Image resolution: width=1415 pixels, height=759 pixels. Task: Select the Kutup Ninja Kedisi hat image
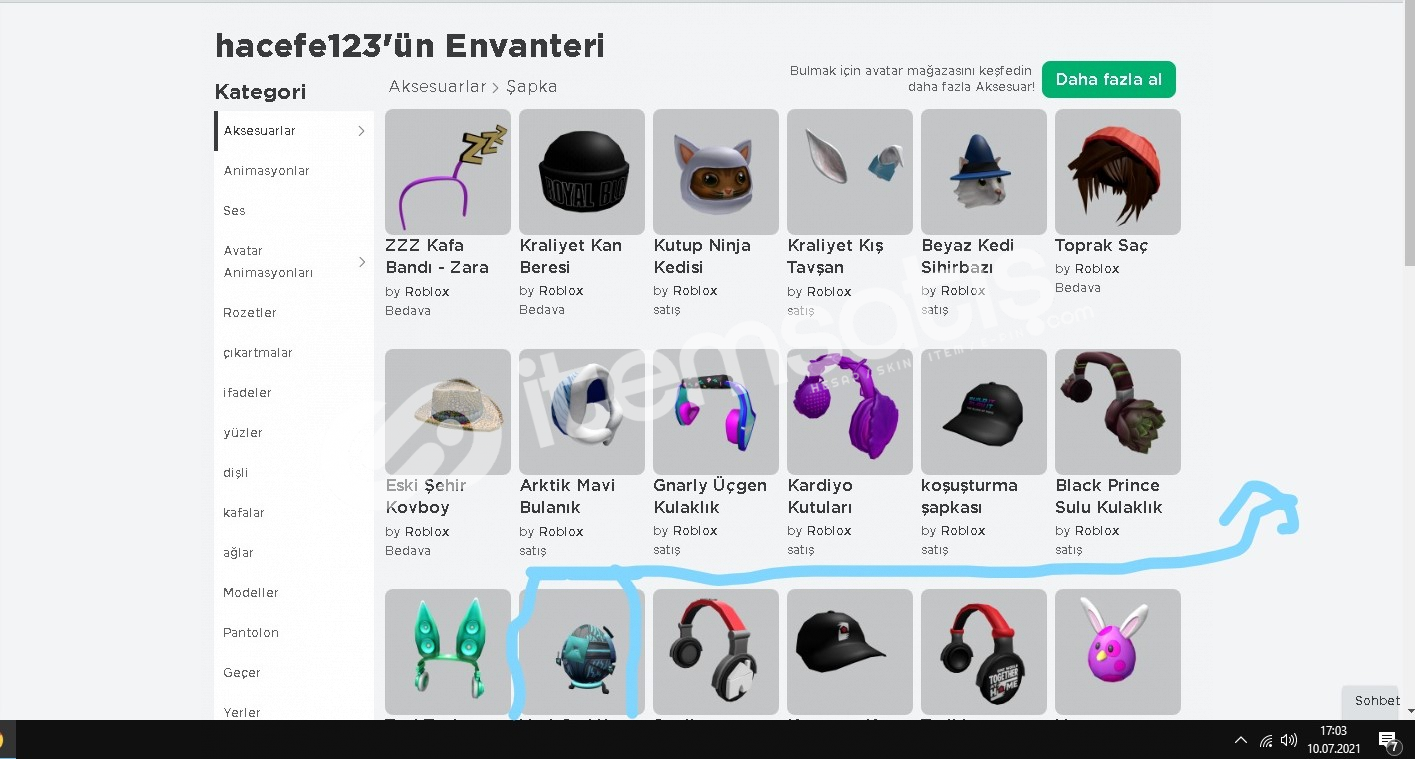click(716, 172)
